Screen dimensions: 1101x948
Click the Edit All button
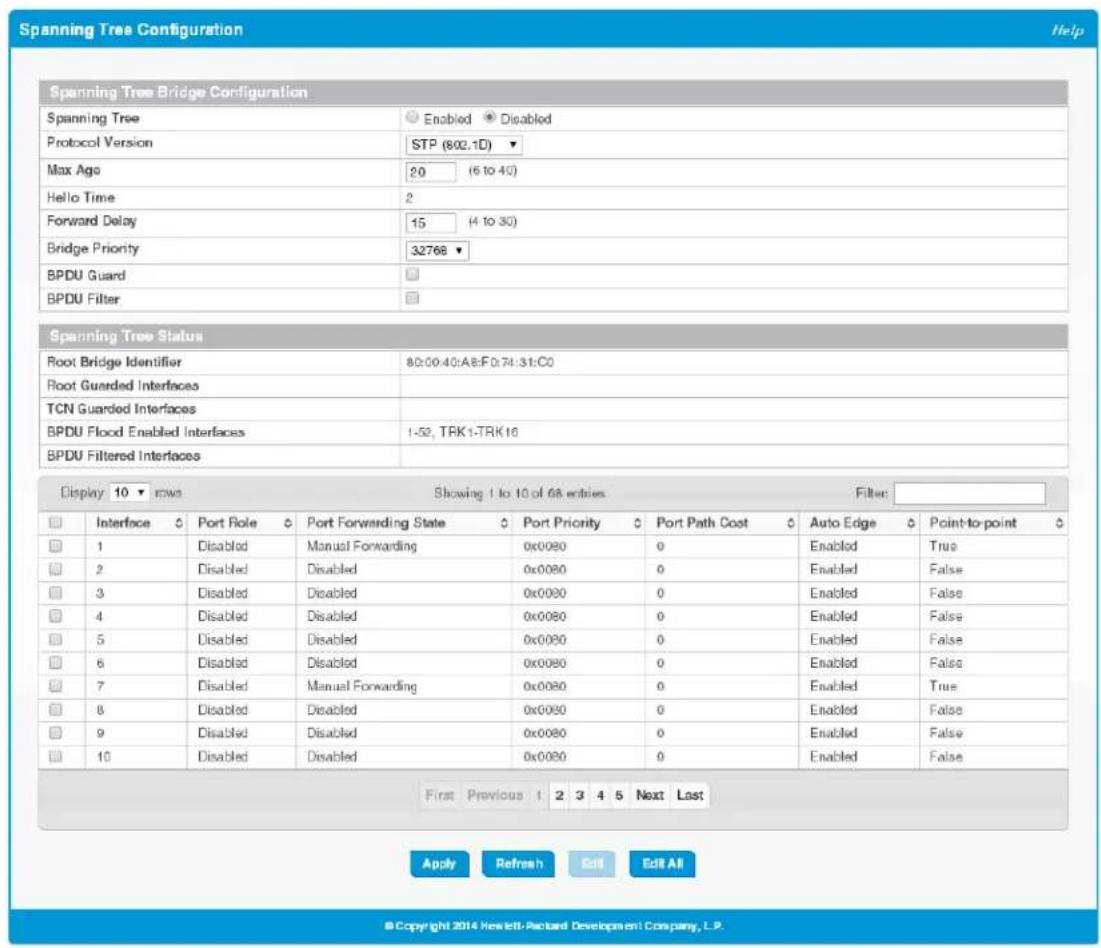pos(662,864)
